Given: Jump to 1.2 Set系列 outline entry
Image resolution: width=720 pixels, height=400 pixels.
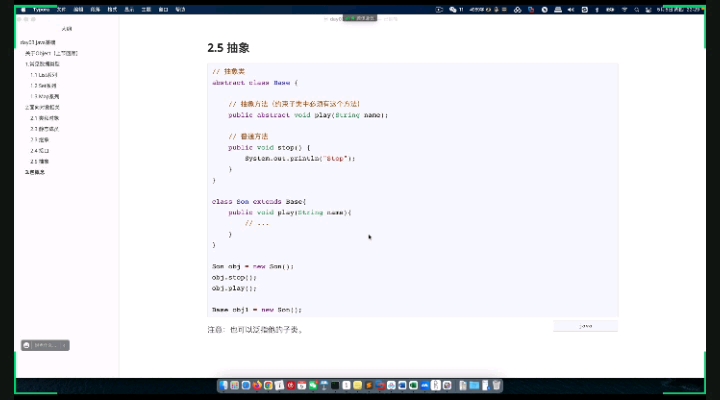Looking at the screenshot, I should coord(44,85).
